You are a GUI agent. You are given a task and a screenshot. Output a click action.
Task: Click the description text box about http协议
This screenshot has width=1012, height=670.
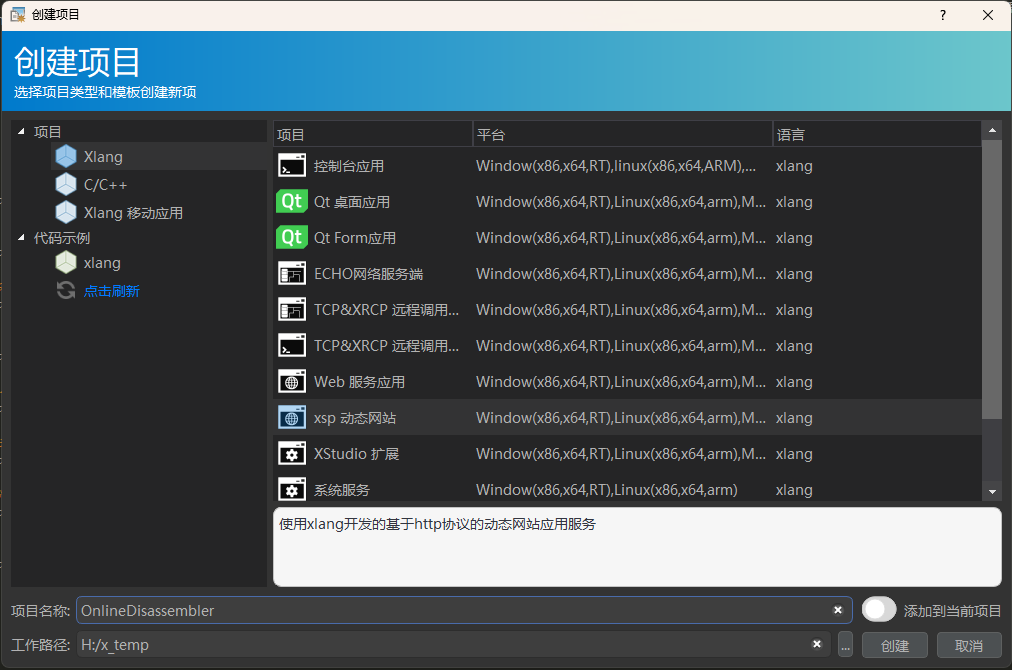637,547
